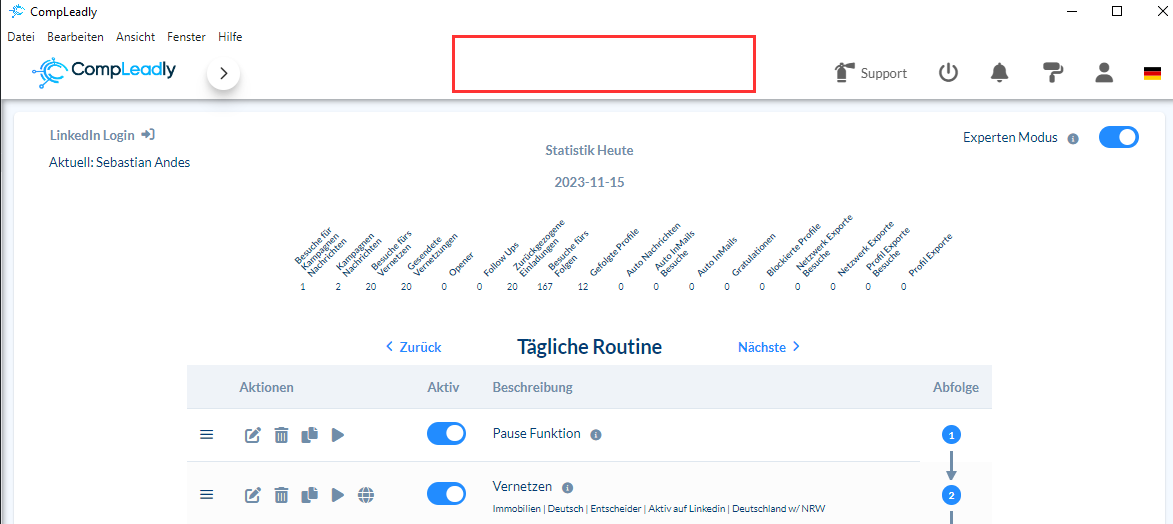This screenshot has width=1173, height=524.
Task: Open the Bearbeiten menu
Action: pos(76,37)
